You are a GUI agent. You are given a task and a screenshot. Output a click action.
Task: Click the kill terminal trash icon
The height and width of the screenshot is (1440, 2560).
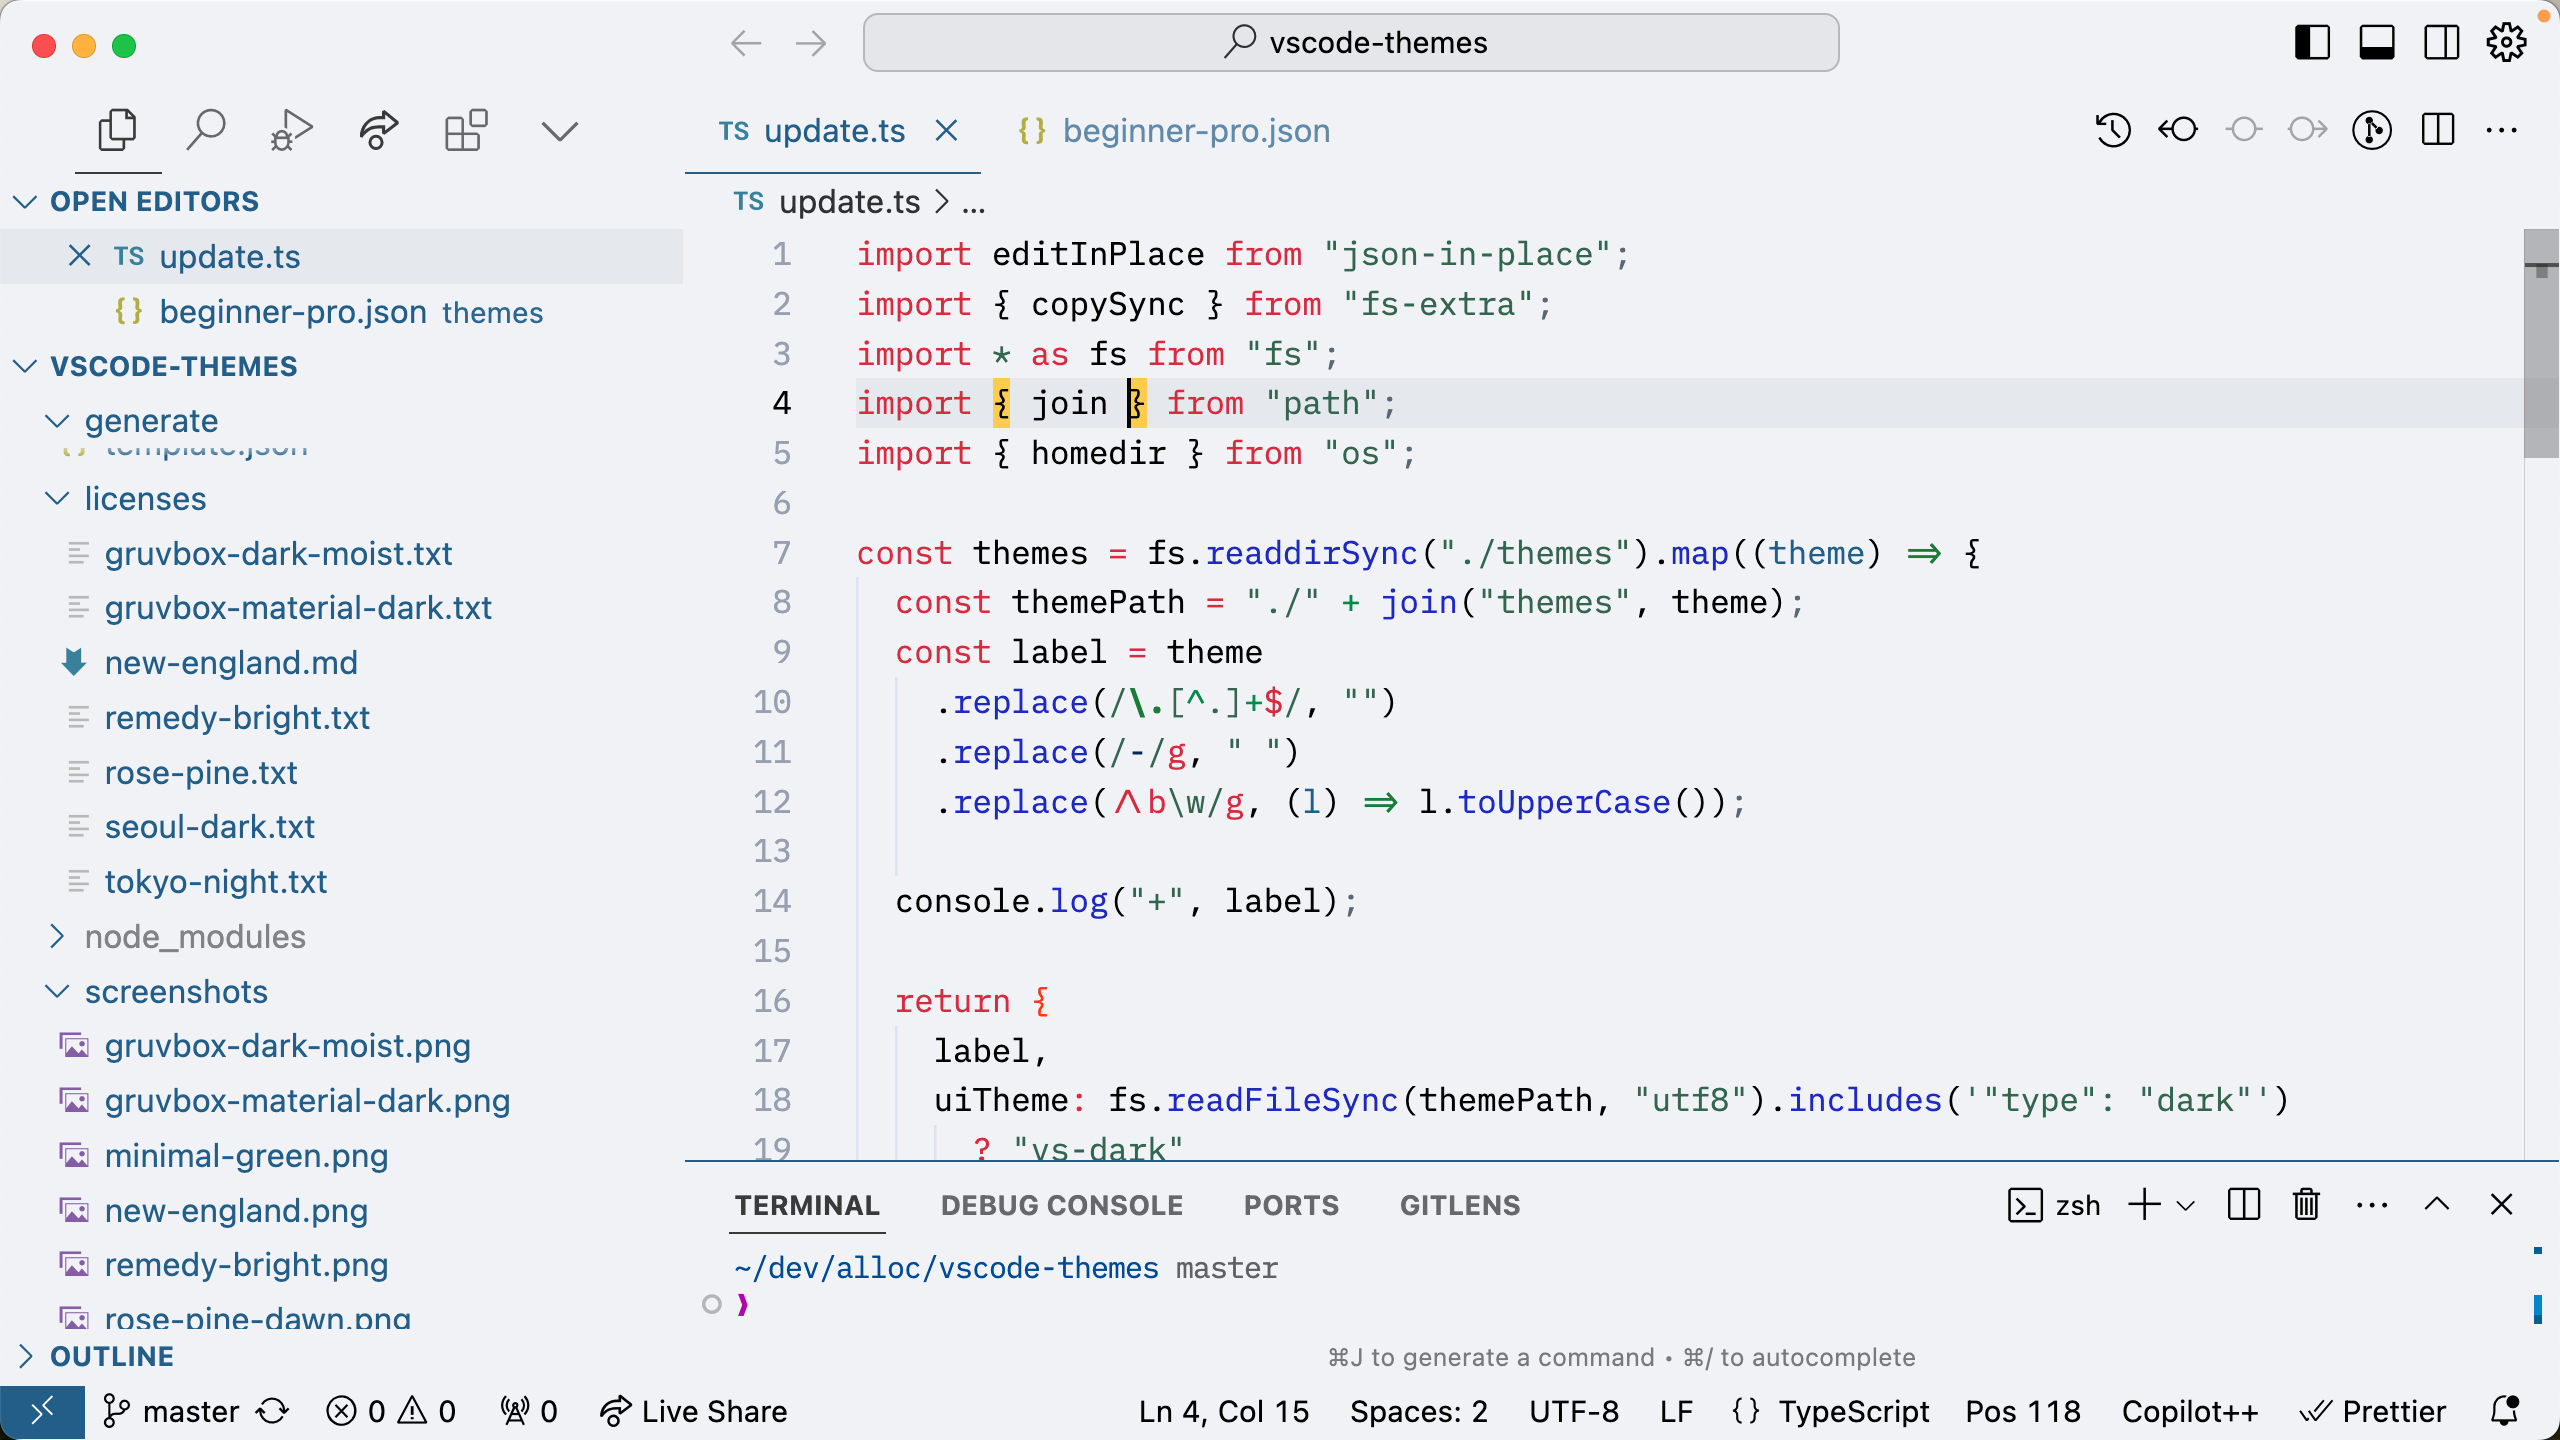tap(2306, 1205)
